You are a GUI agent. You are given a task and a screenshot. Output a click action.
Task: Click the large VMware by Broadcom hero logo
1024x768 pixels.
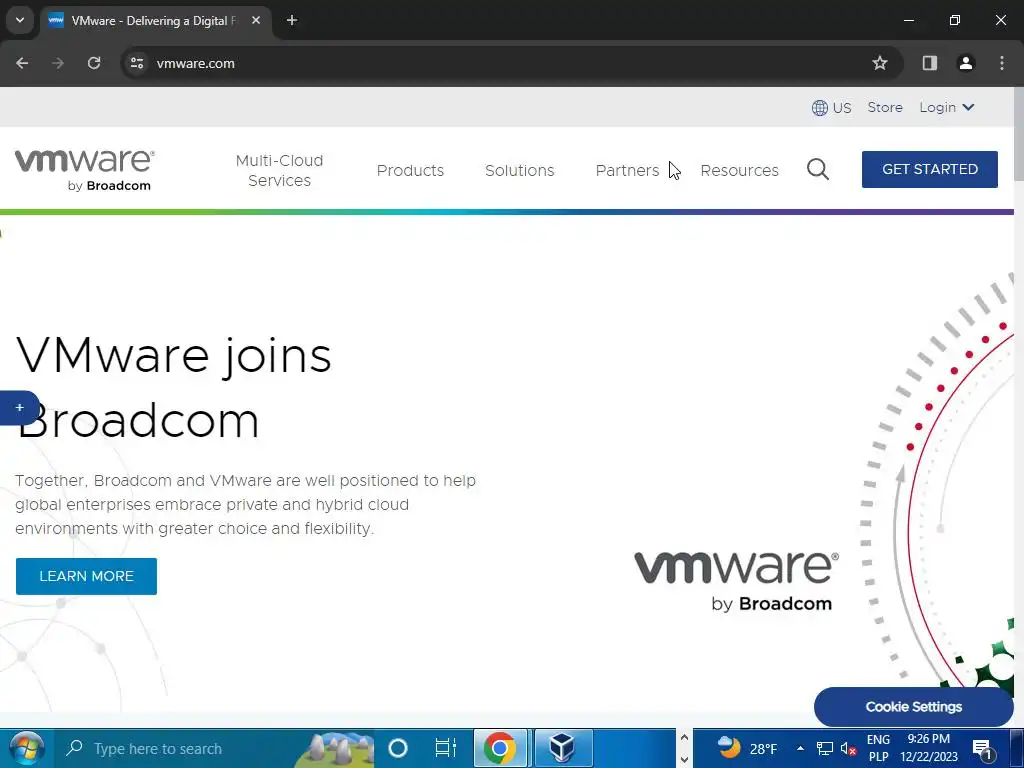737,581
